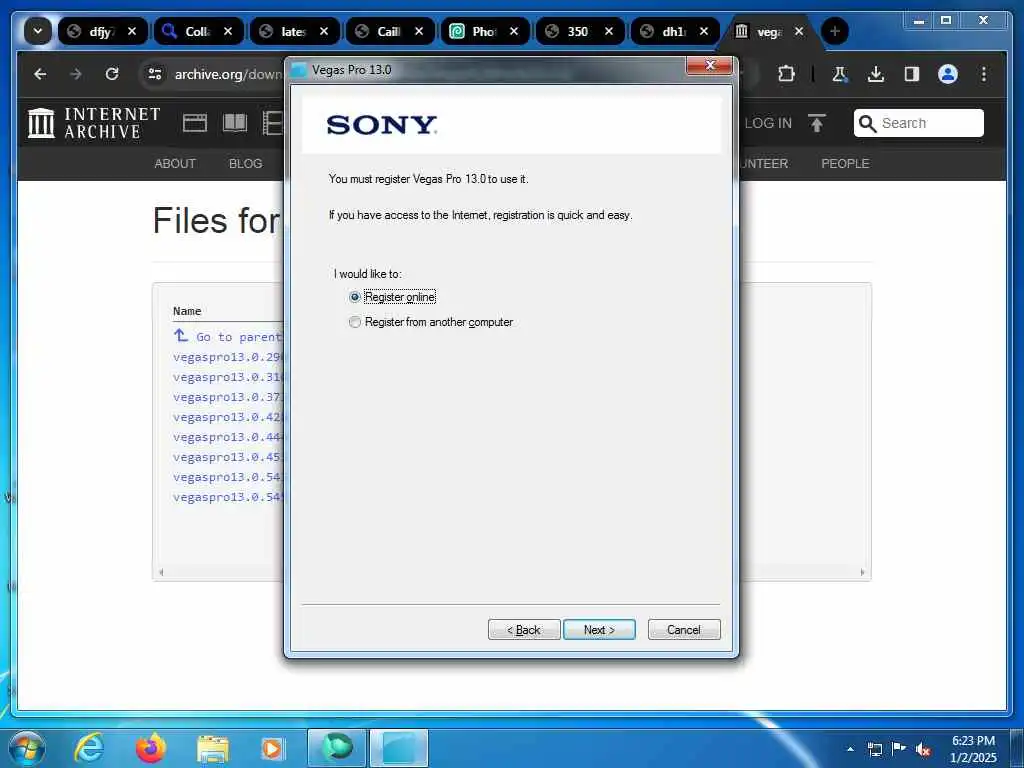Click the Back button in Vegas dialog
Image resolution: width=1024 pixels, height=768 pixels.
524,630
